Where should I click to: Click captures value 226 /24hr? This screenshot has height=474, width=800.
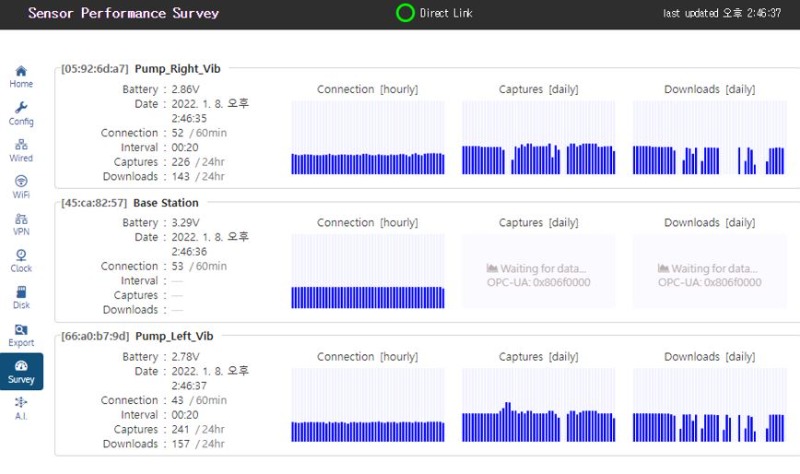tap(198, 162)
